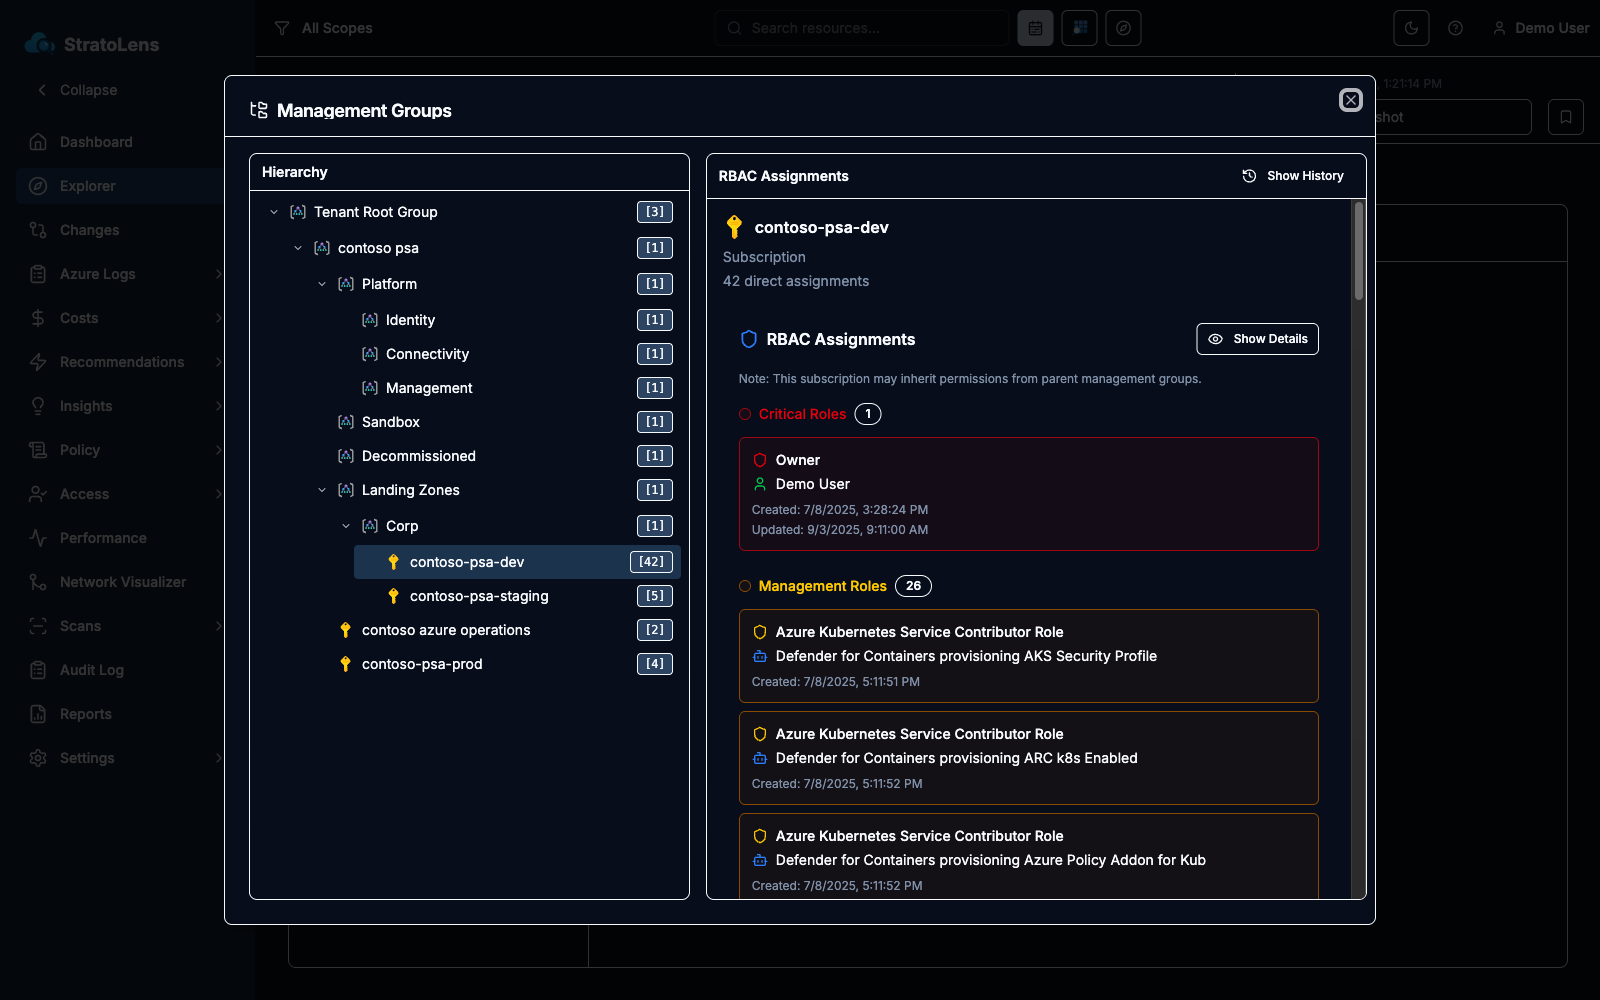Select contoso-psa-prod subscription
Viewport: 1600px width, 1000px height.
point(505,664)
